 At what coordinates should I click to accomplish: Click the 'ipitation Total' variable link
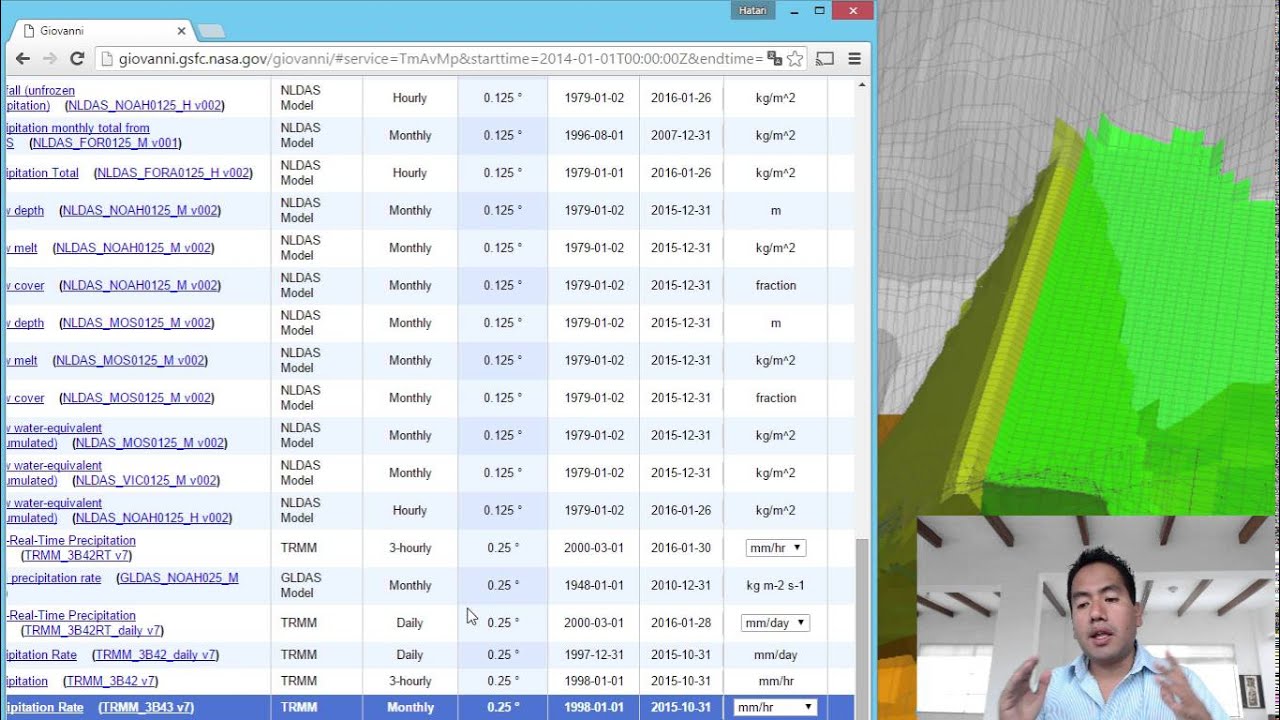click(x=42, y=173)
